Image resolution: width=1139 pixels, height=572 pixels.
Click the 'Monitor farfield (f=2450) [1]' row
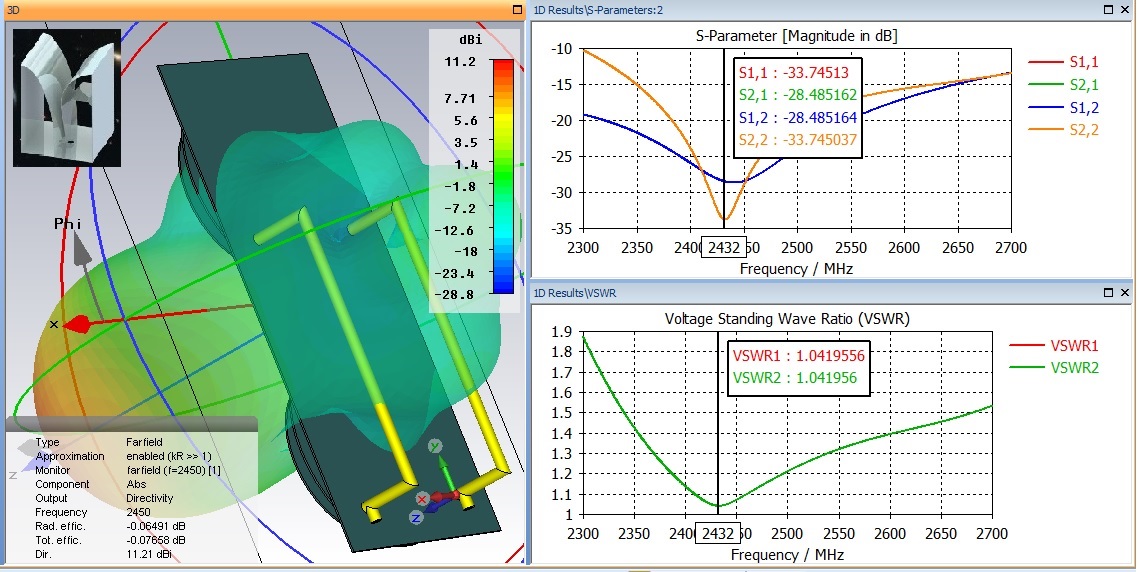tap(127, 470)
